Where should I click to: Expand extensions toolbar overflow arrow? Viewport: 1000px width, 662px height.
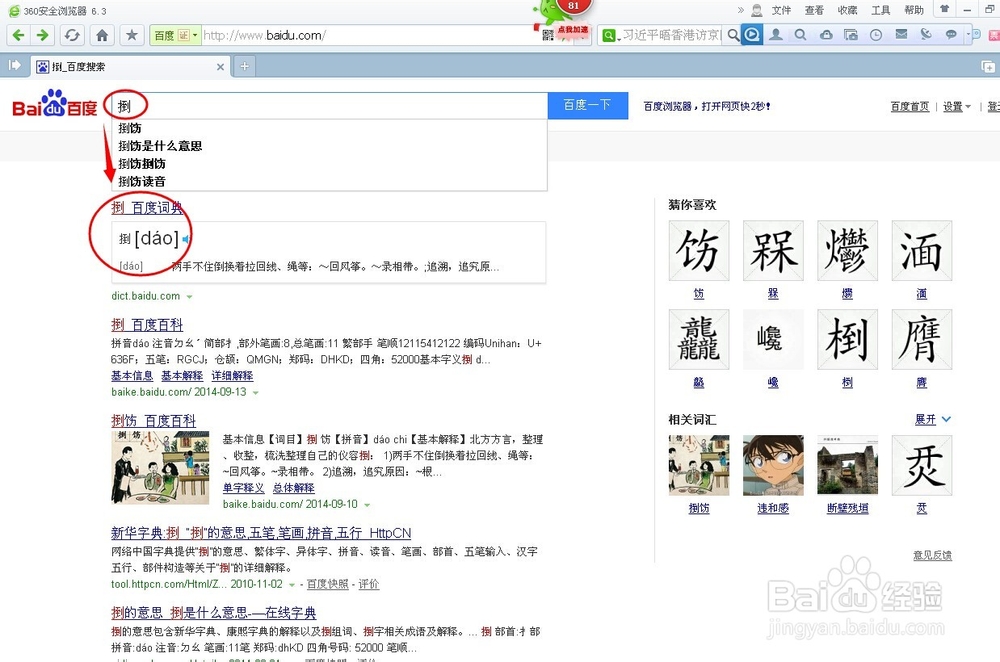968,34
